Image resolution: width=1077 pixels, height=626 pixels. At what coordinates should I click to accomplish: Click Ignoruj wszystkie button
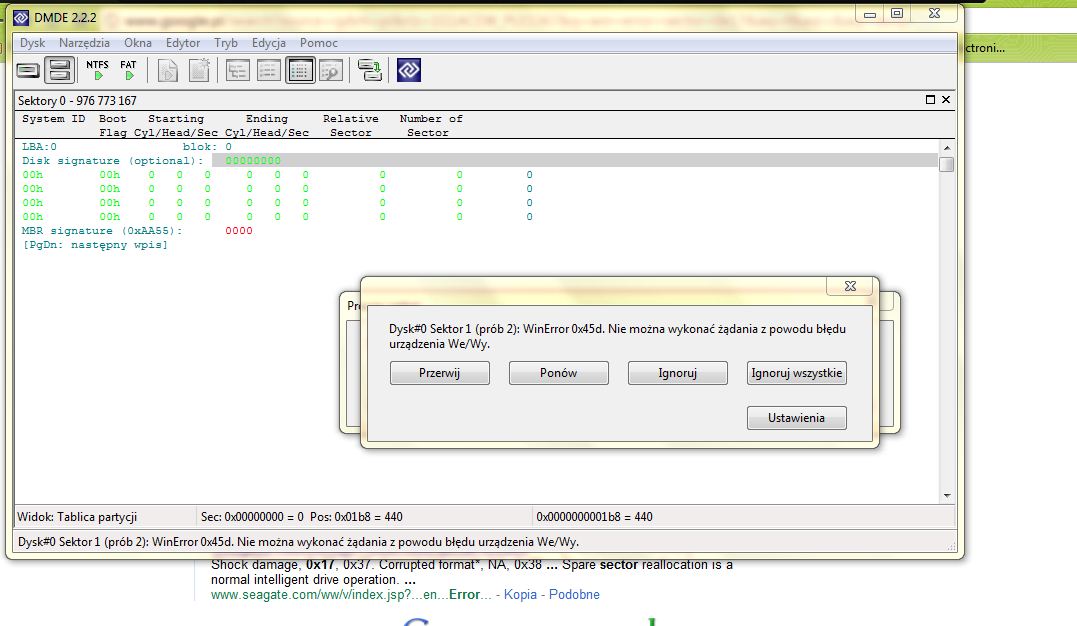797,373
